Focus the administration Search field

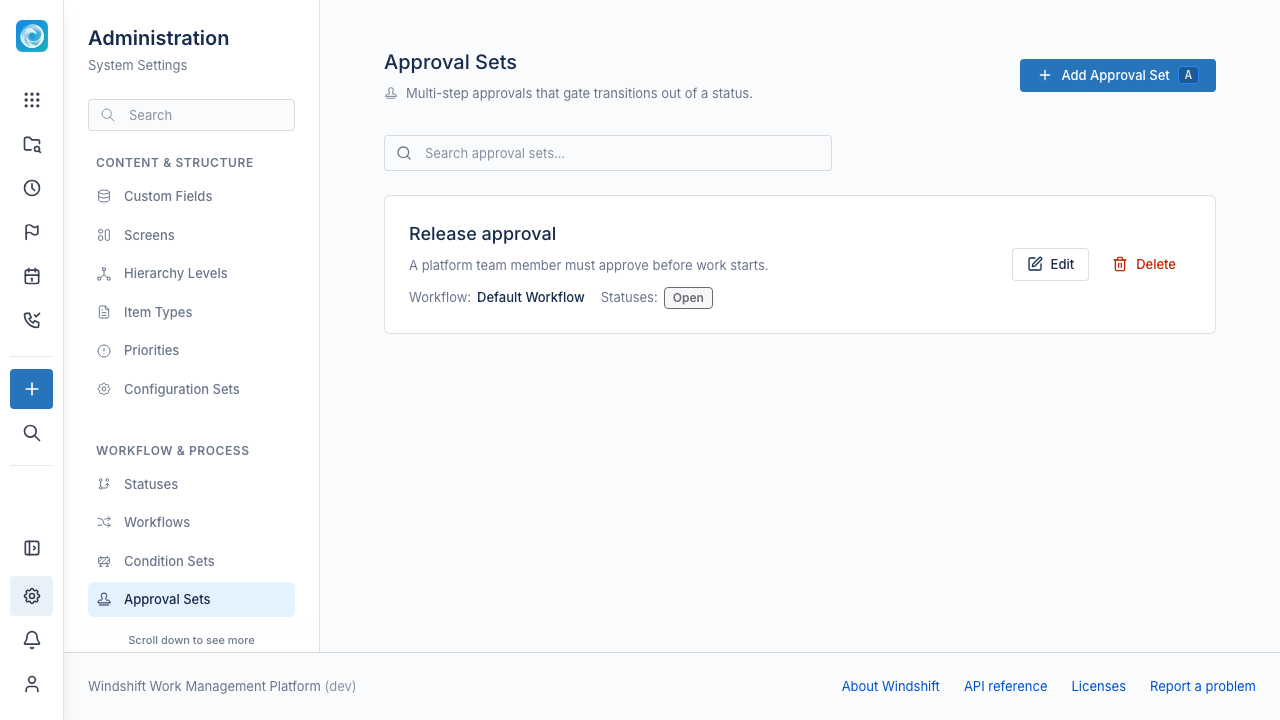[x=191, y=115]
